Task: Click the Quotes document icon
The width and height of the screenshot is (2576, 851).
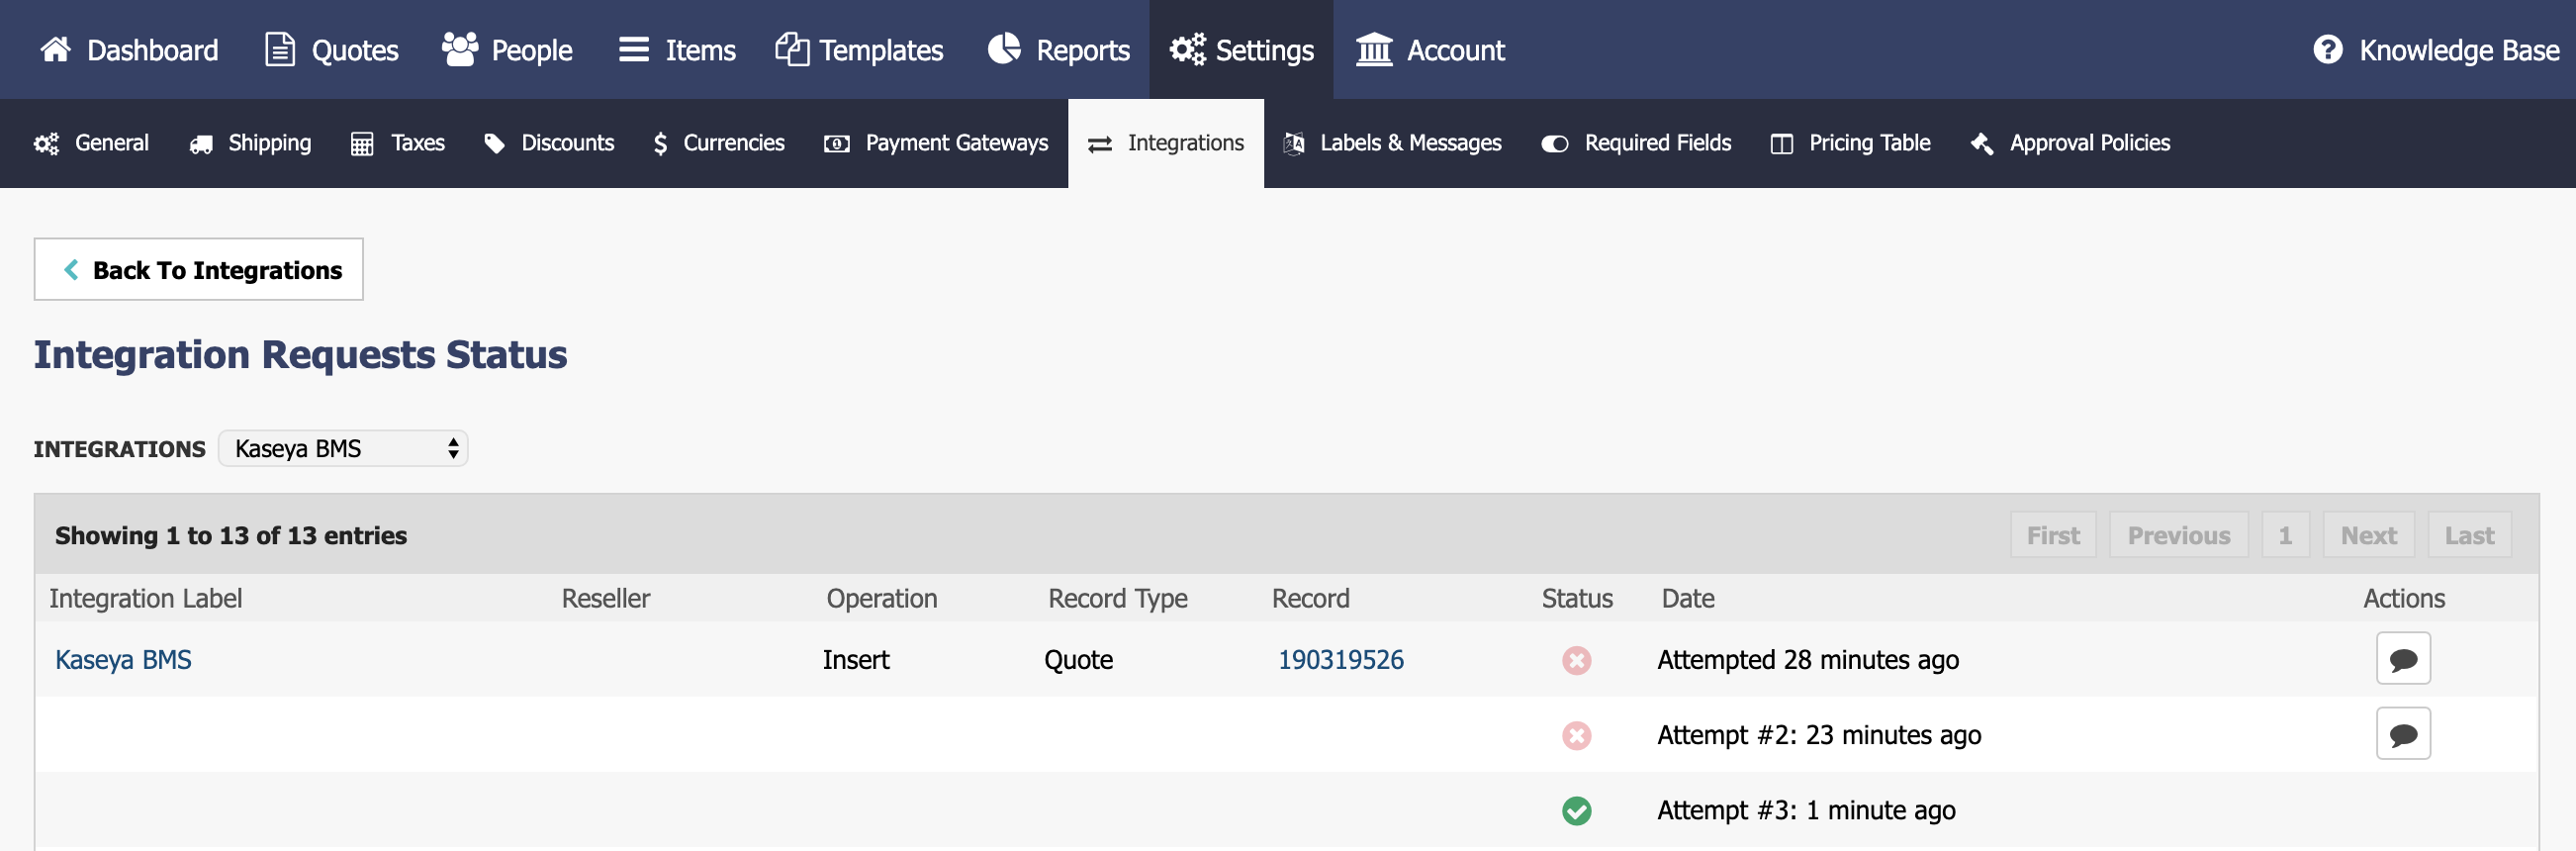Action: pyautogui.click(x=279, y=49)
